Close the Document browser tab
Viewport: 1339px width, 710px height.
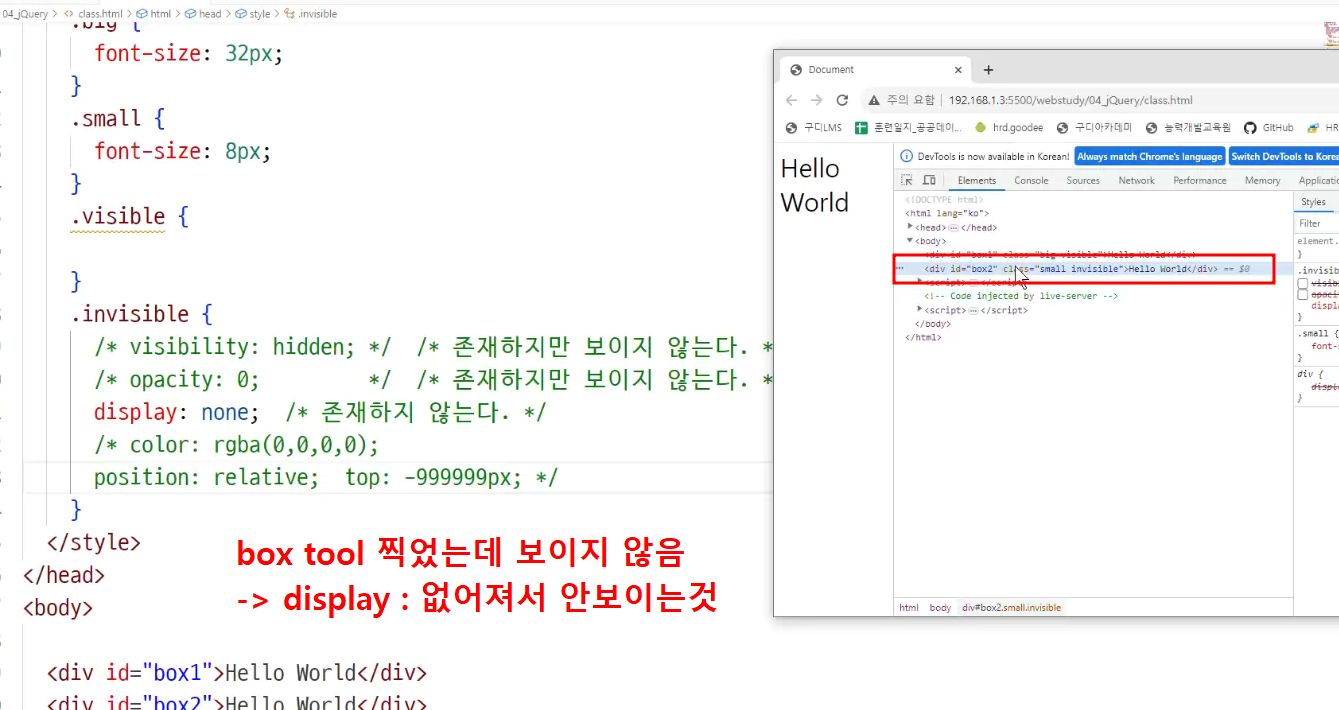click(x=958, y=70)
